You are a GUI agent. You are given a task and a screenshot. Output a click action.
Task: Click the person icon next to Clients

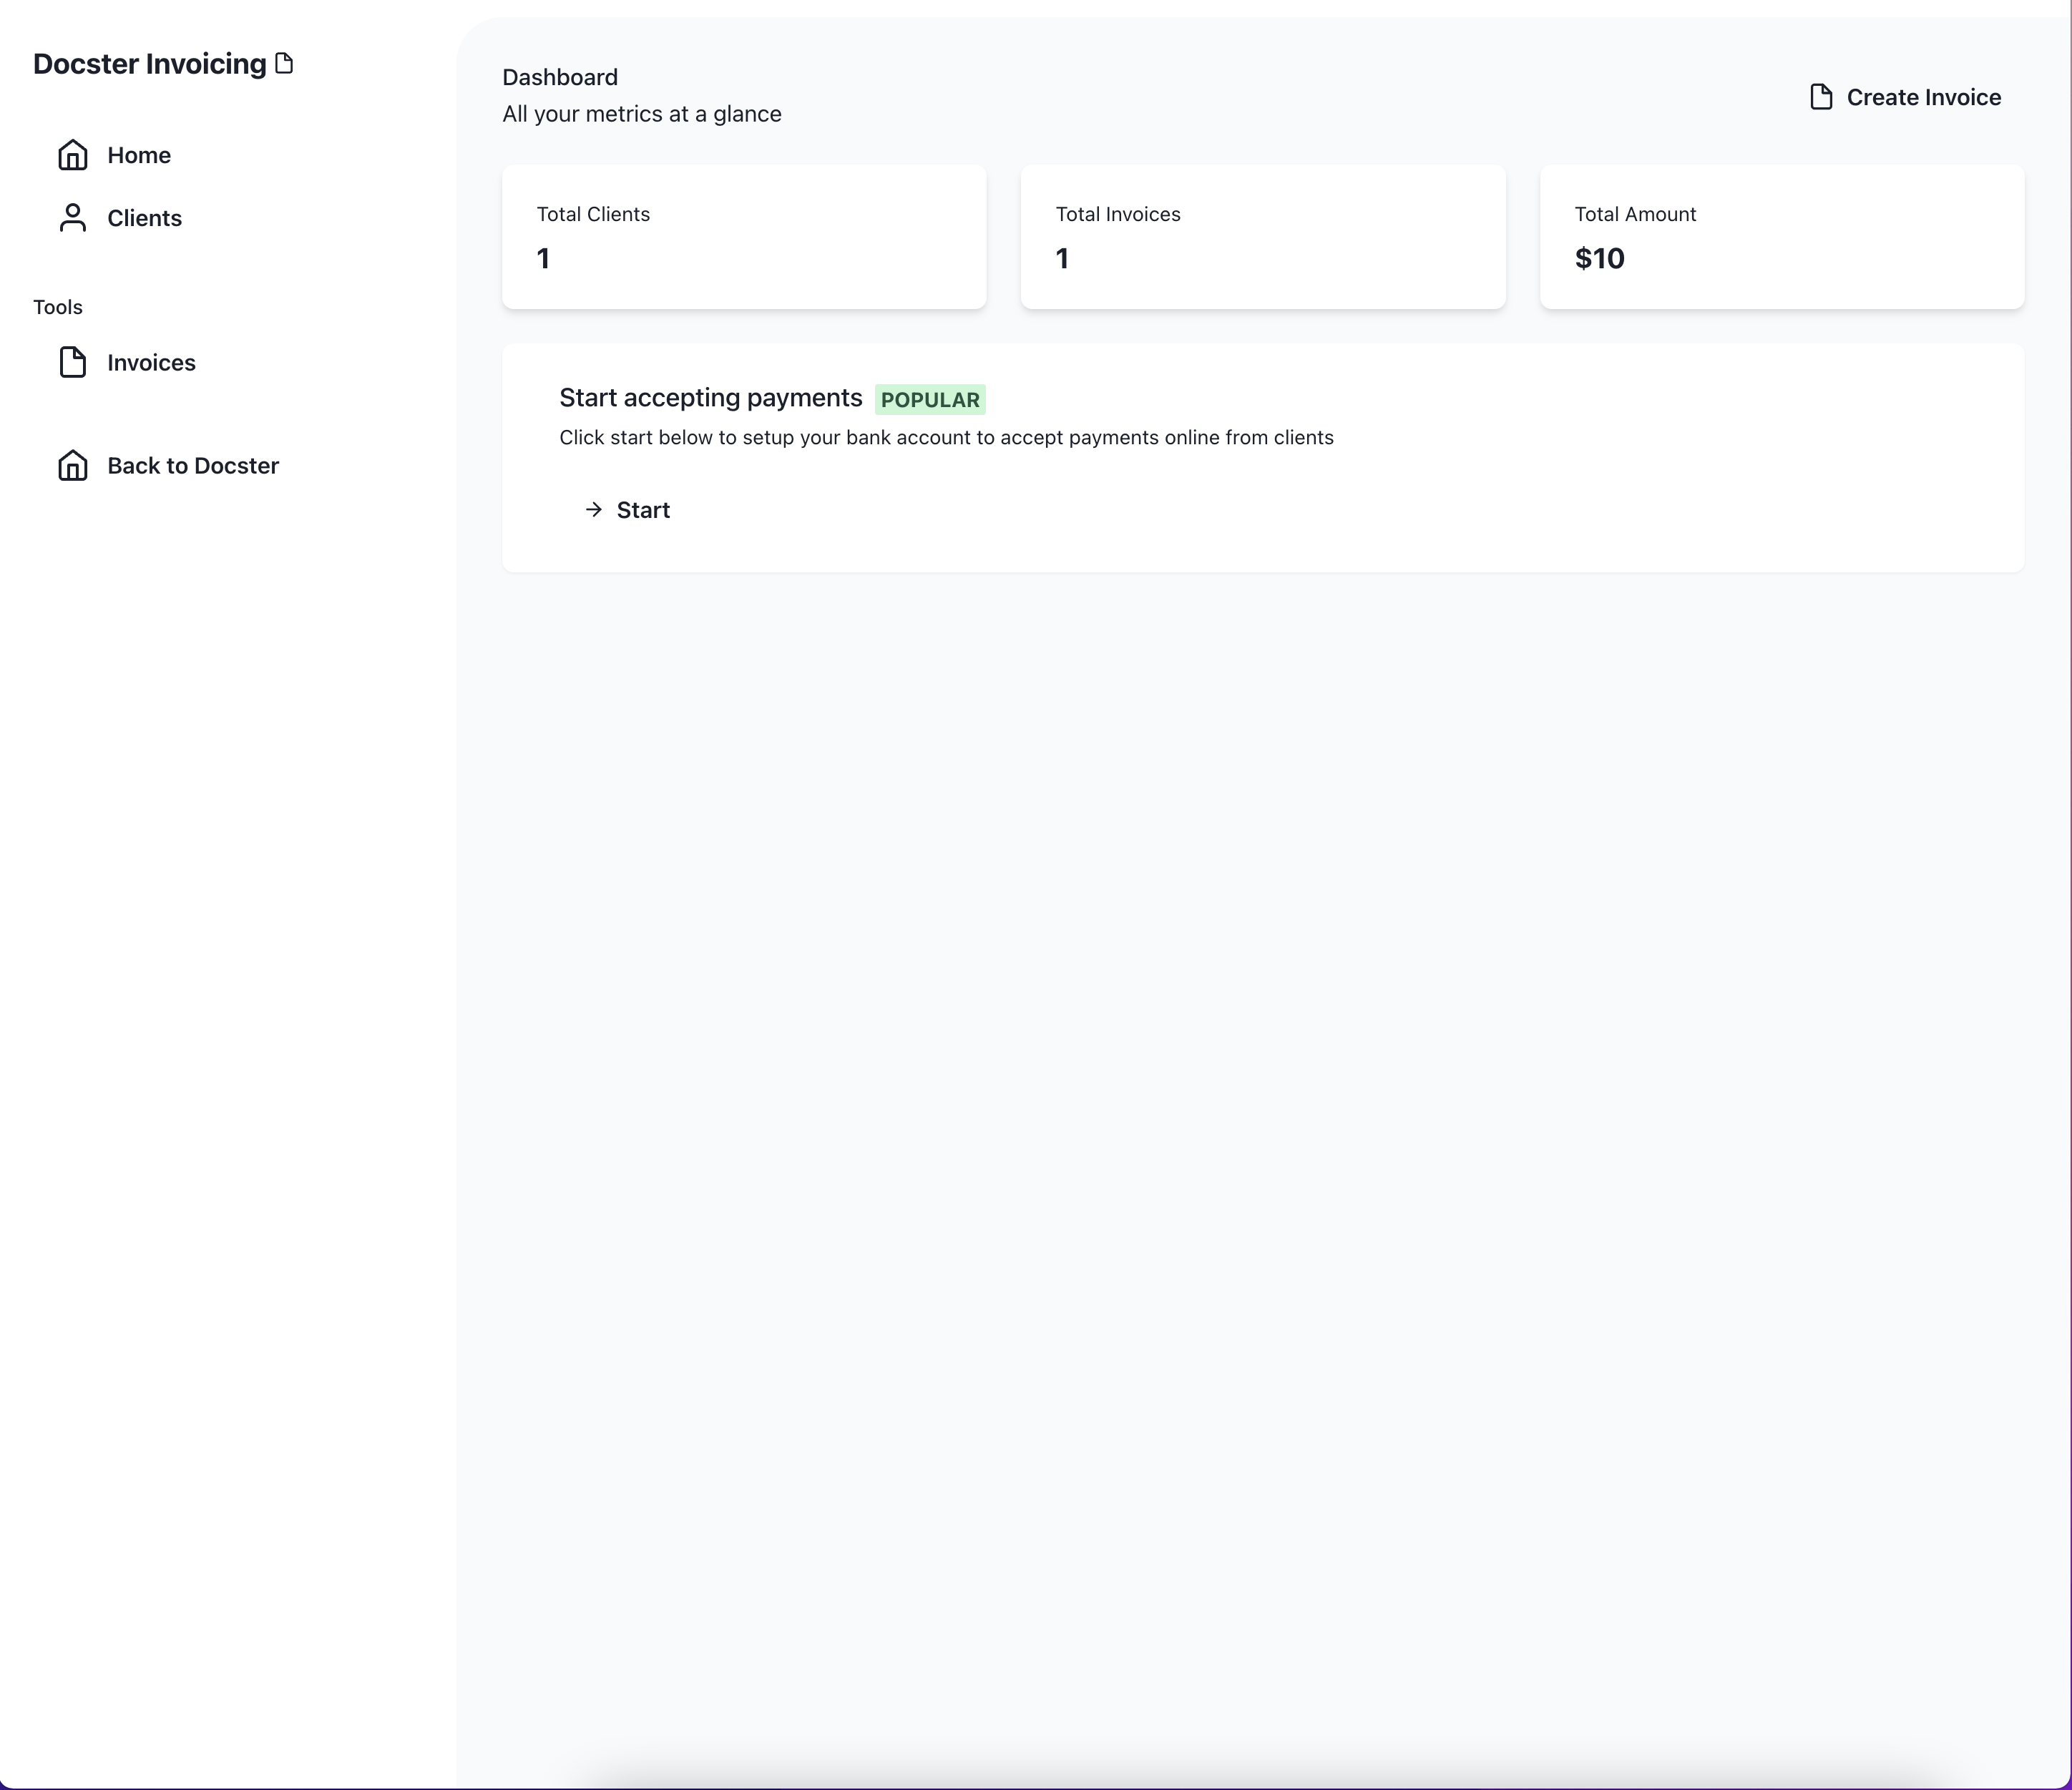point(73,218)
